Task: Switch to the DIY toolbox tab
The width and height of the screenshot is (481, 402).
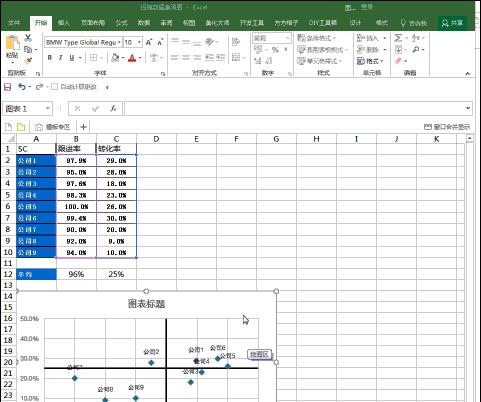Action: click(x=322, y=23)
